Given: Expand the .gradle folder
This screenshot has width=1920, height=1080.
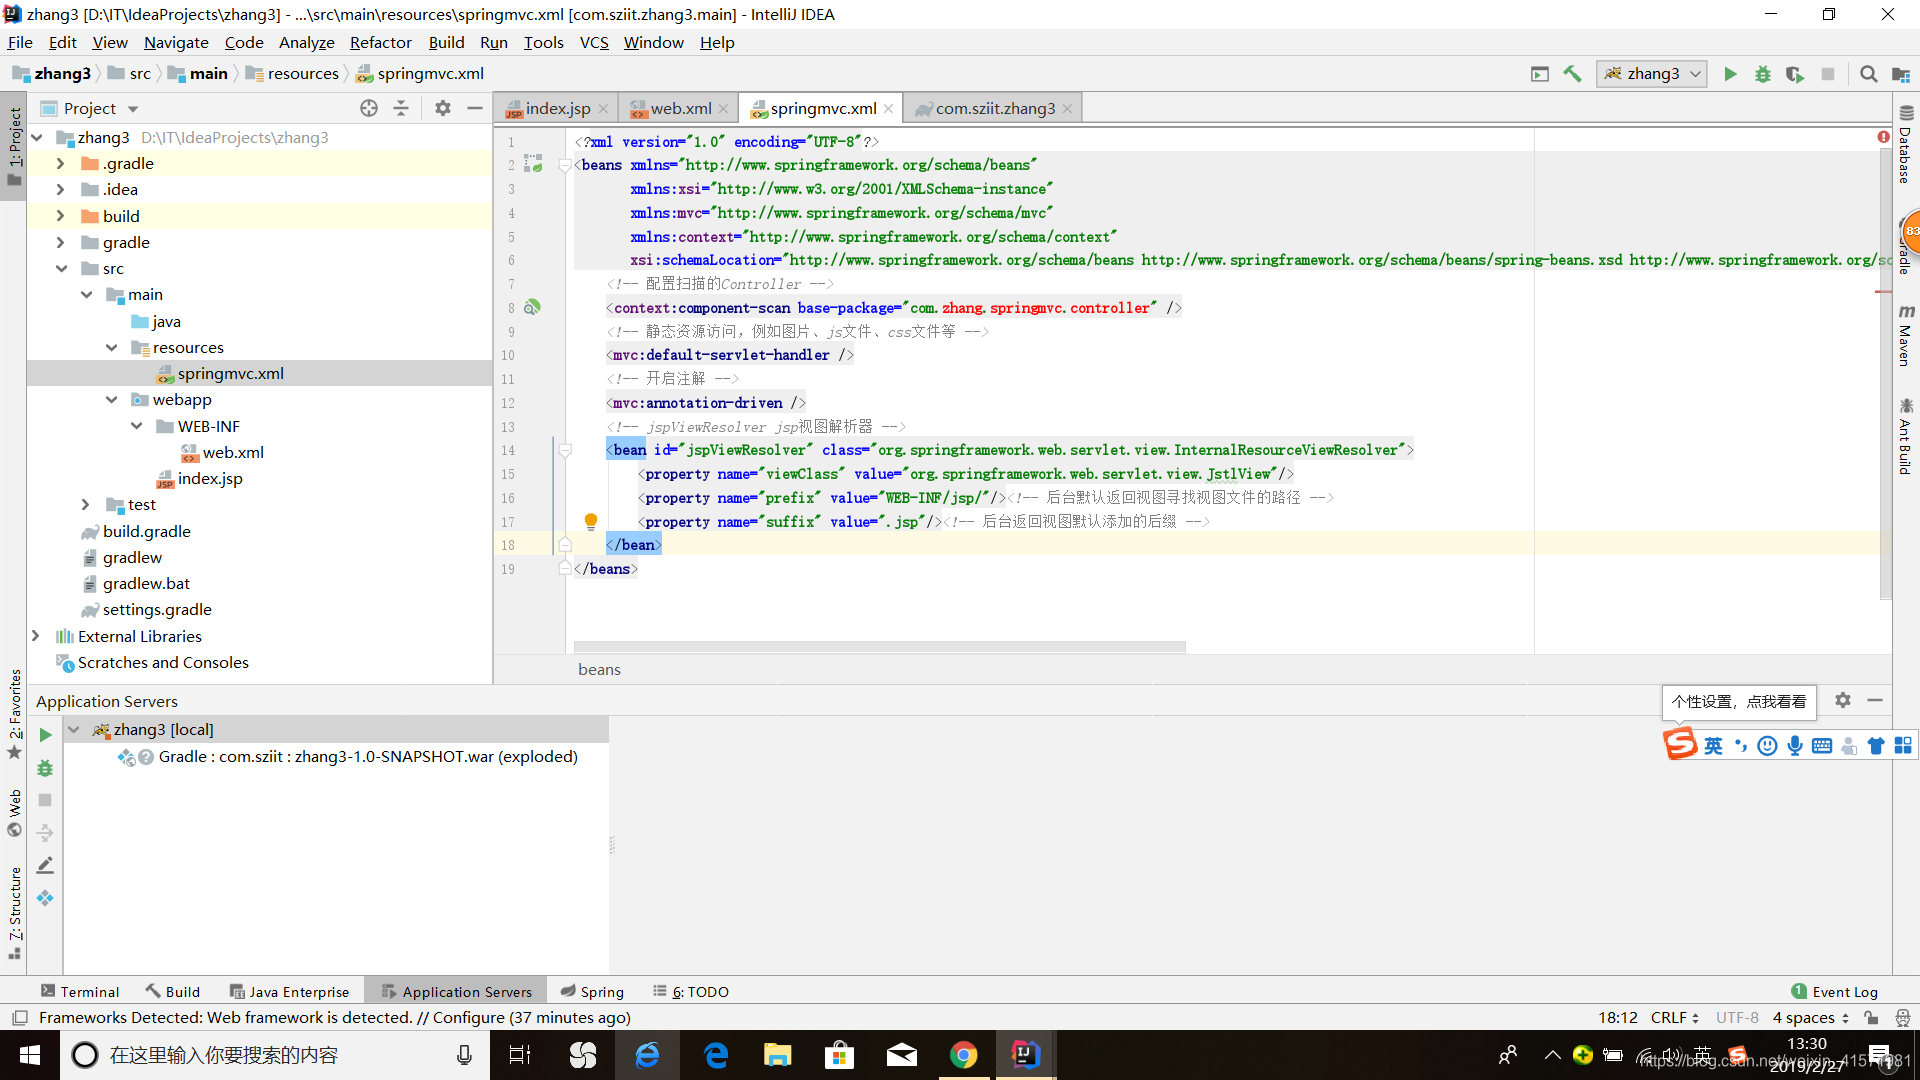Looking at the screenshot, I should click(x=60, y=163).
